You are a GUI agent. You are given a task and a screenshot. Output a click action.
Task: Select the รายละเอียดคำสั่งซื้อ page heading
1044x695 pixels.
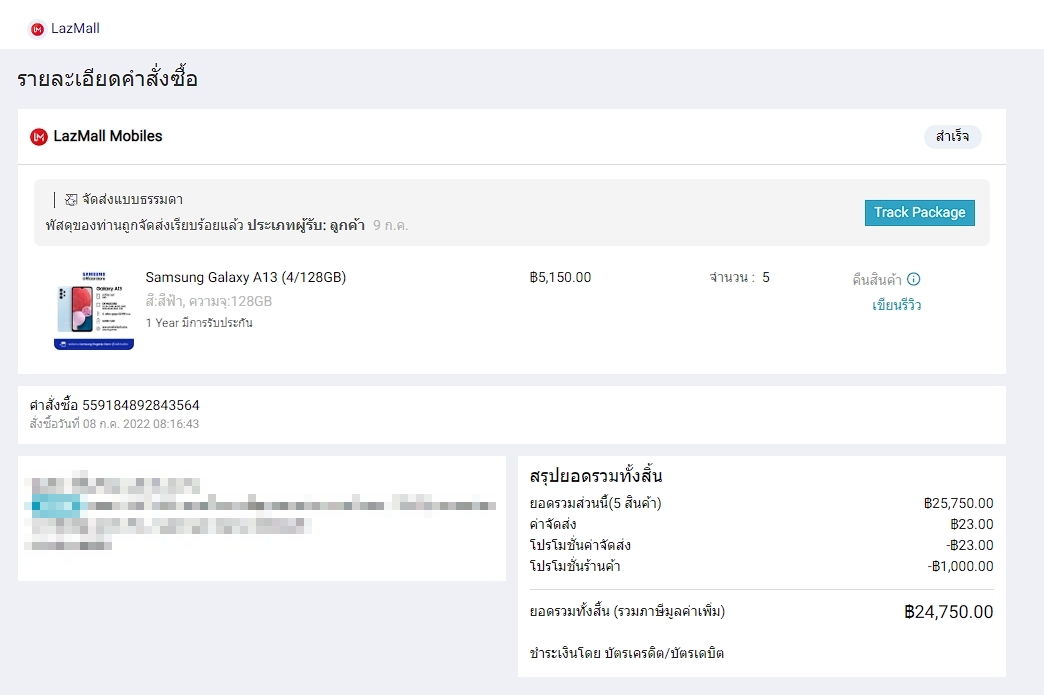(107, 78)
